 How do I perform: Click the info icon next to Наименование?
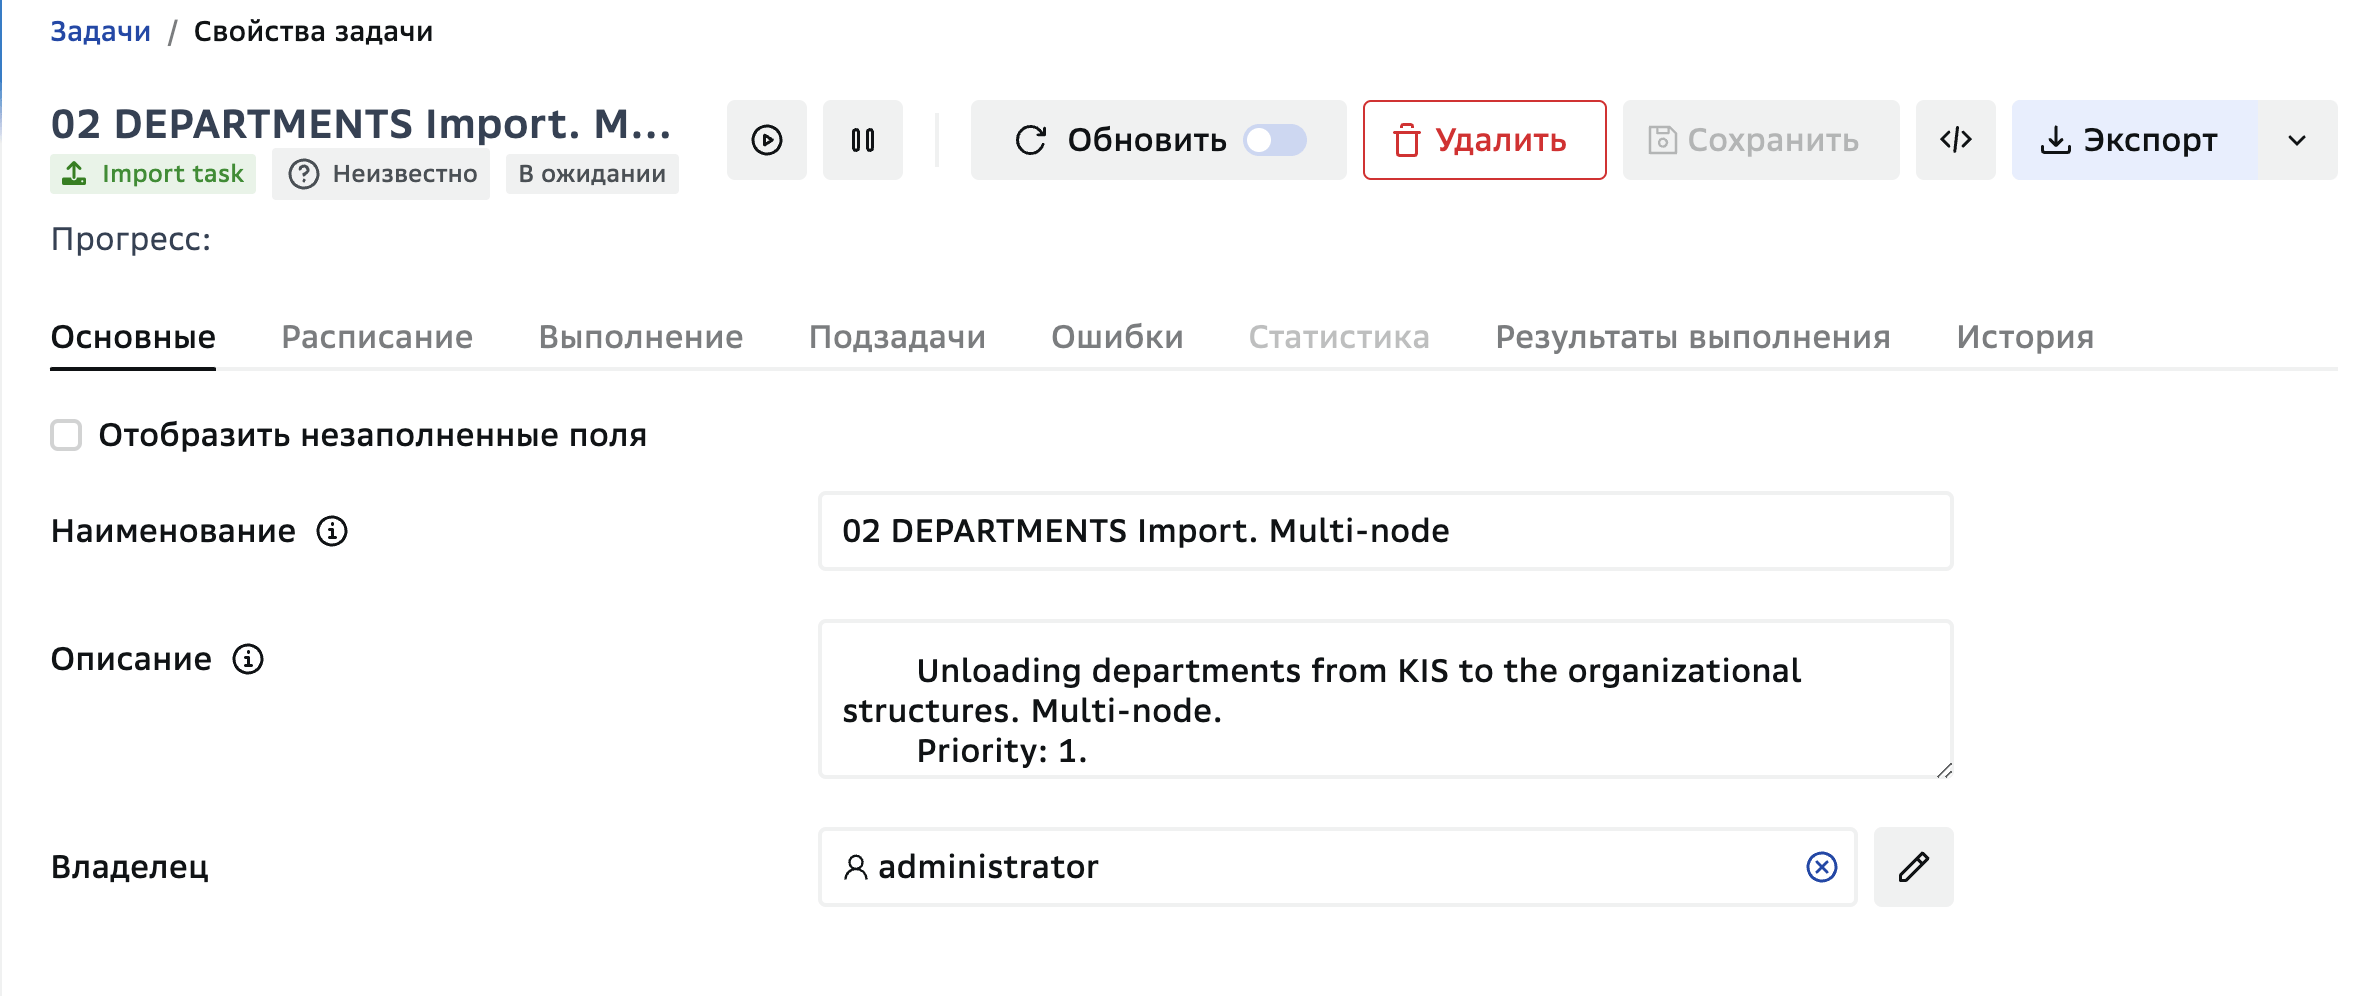point(332,531)
